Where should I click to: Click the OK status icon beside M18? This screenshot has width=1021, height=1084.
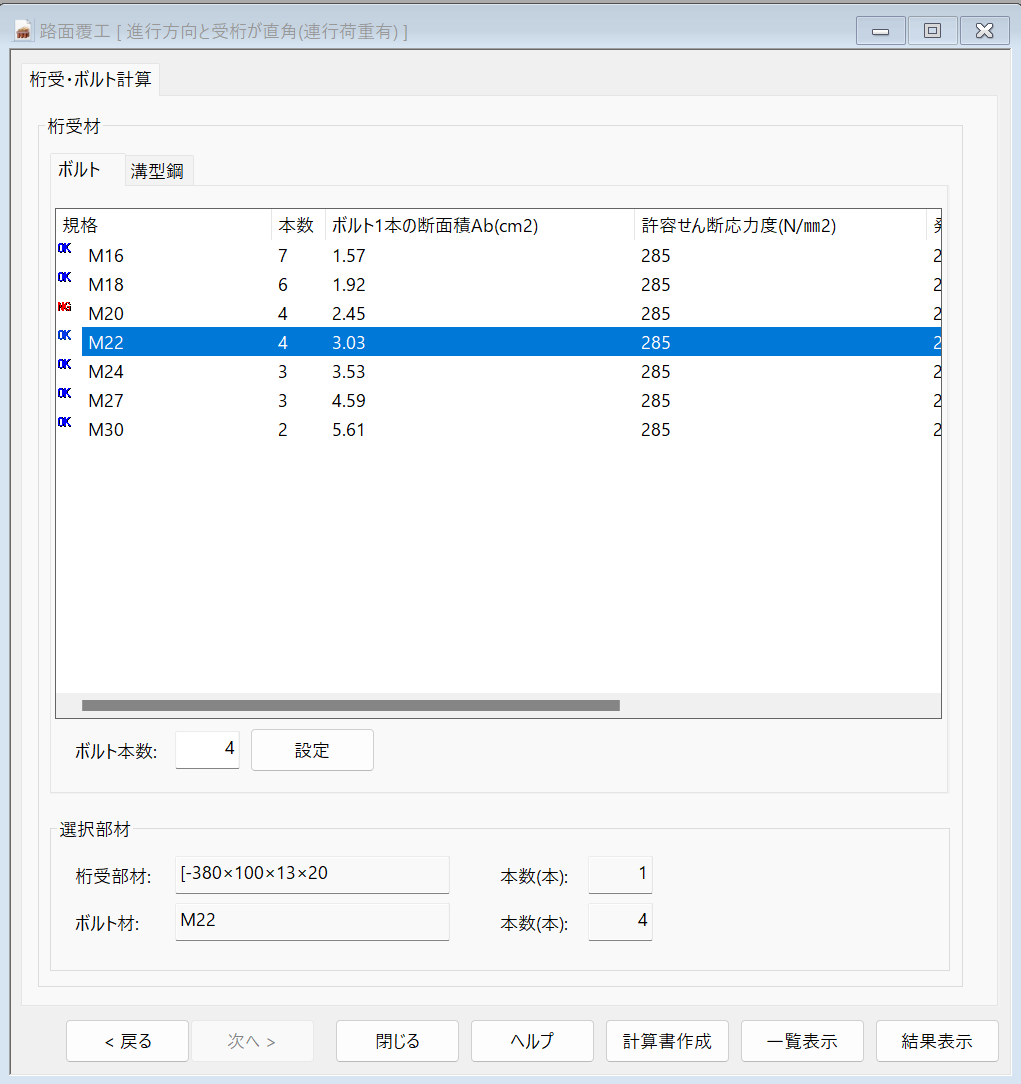point(65,278)
